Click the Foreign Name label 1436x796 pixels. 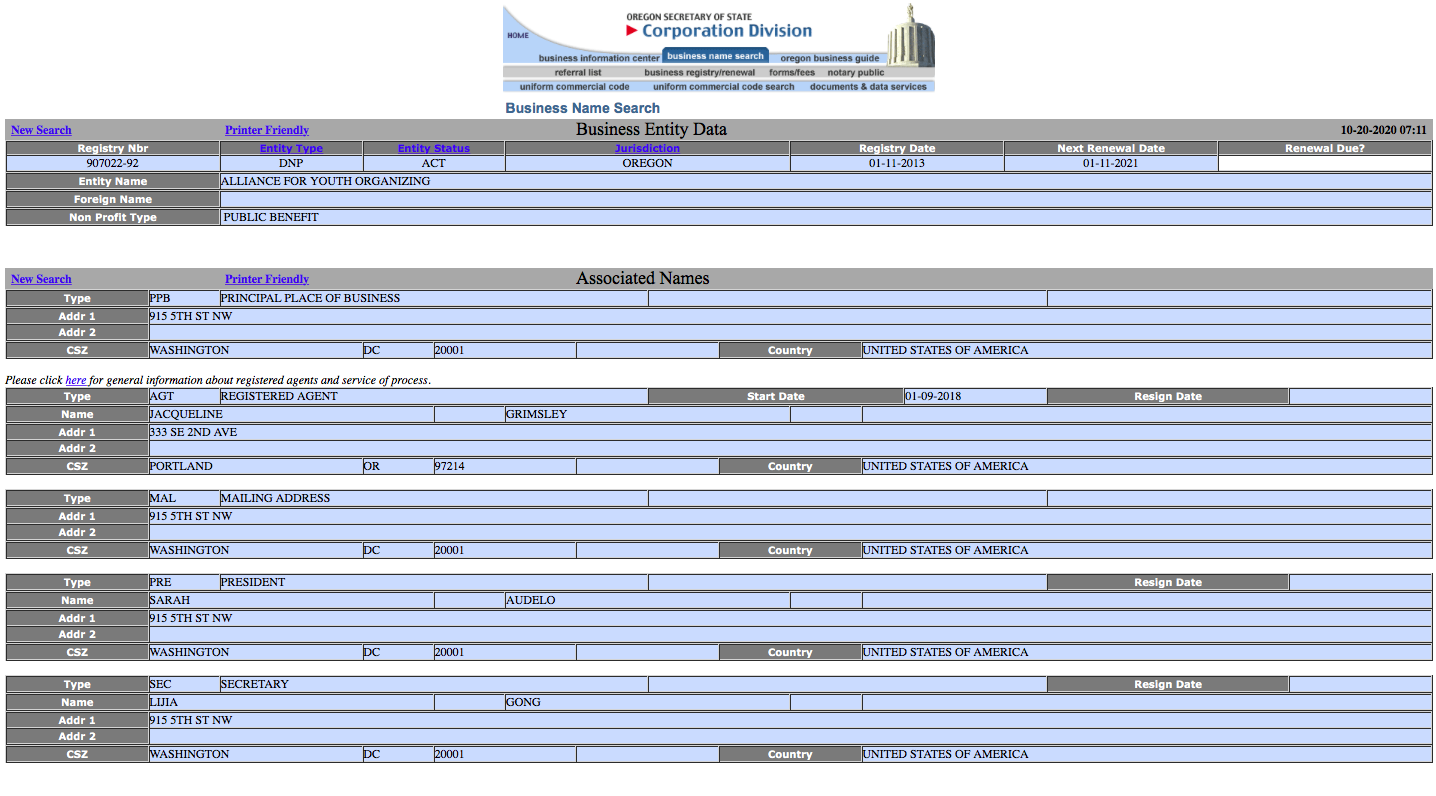pyautogui.click(x=113, y=199)
